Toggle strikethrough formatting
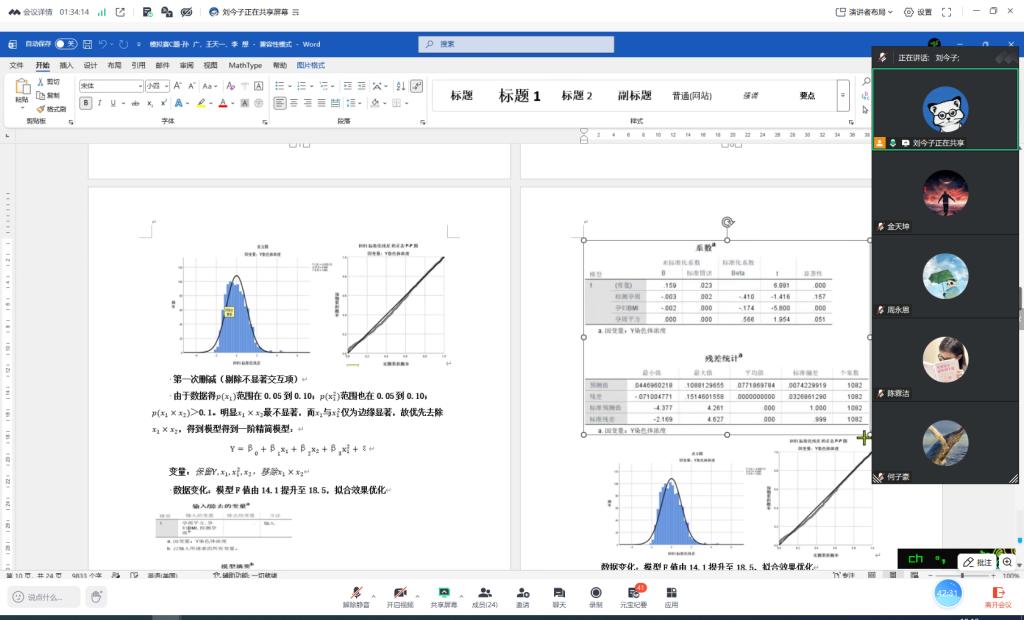The height and width of the screenshot is (620, 1024). click(x=135, y=103)
